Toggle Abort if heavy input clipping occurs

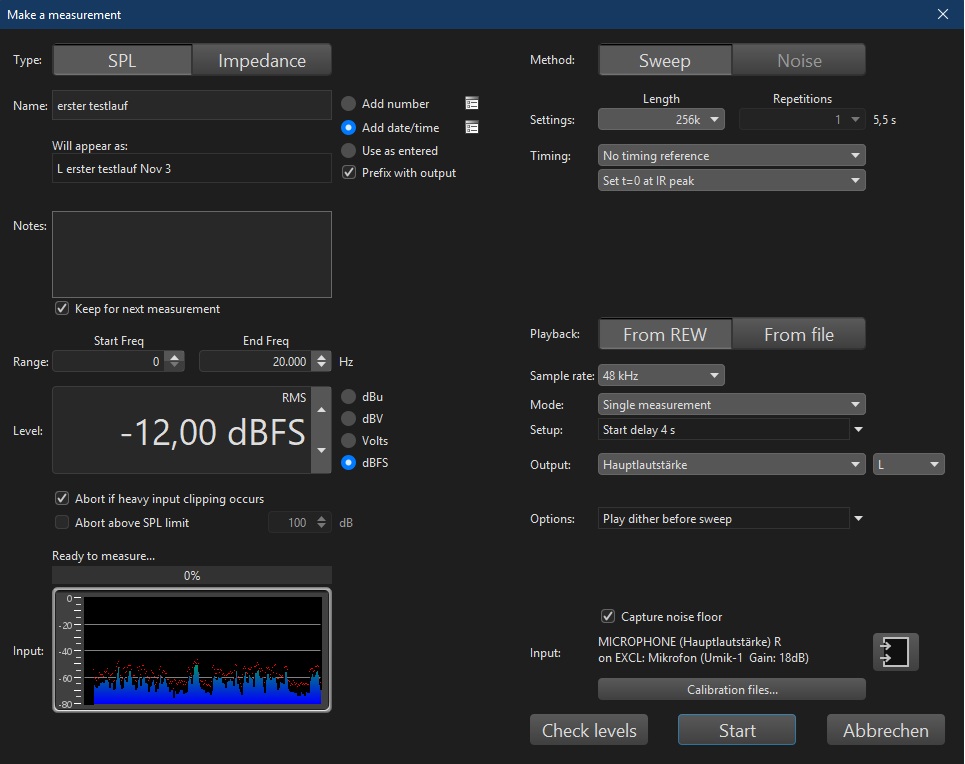(x=62, y=499)
